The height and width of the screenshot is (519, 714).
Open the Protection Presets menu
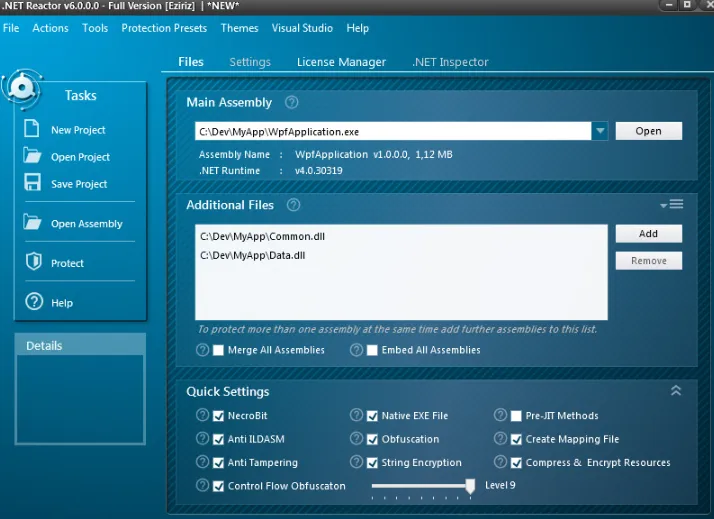[164, 28]
